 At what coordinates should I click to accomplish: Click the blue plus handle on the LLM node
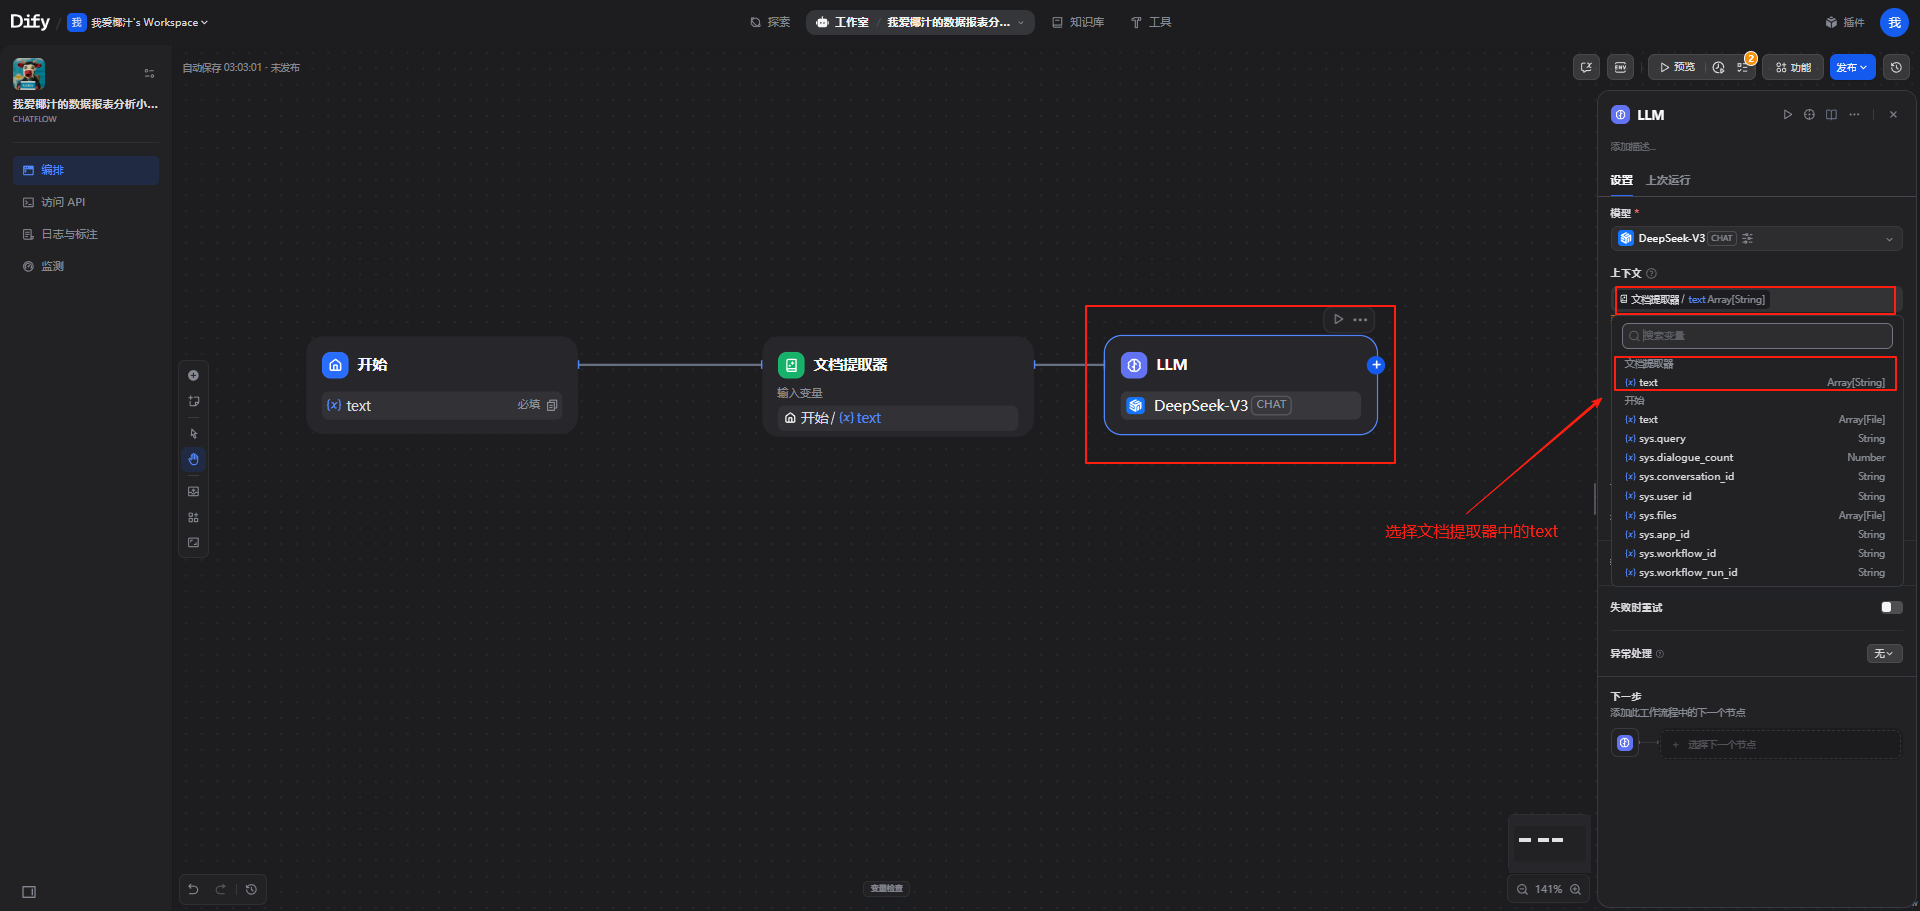pos(1376,365)
